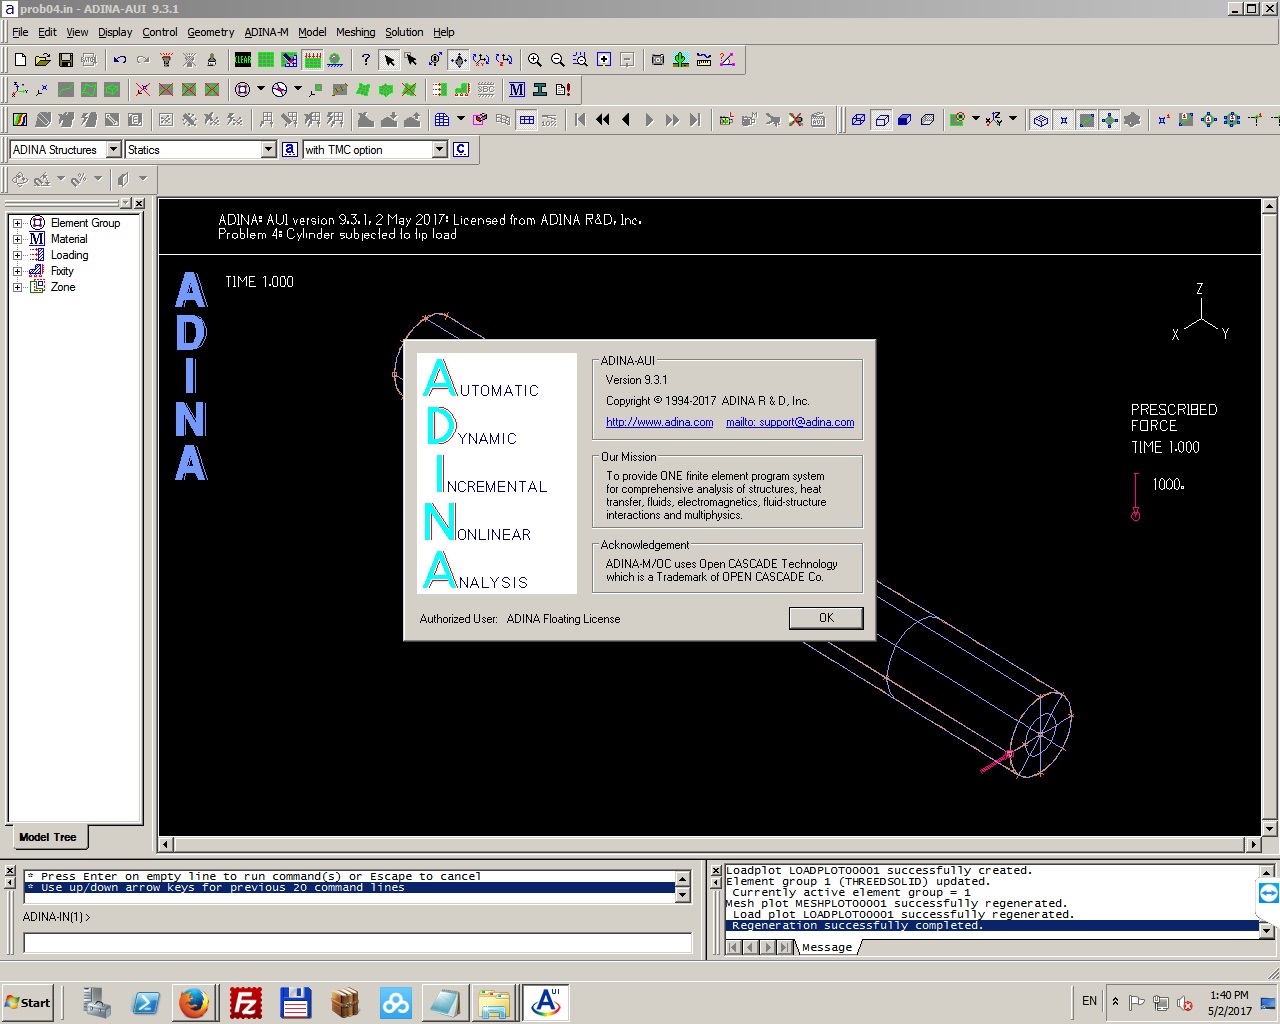
Task: Click the Define Points icon with XYZ axes
Action: pos(20,90)
